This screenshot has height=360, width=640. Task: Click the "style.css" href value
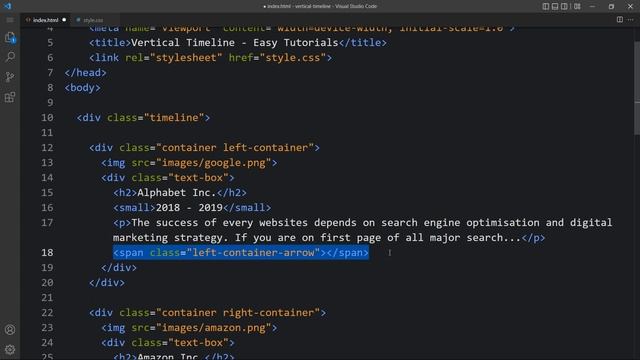click(293, 58)
